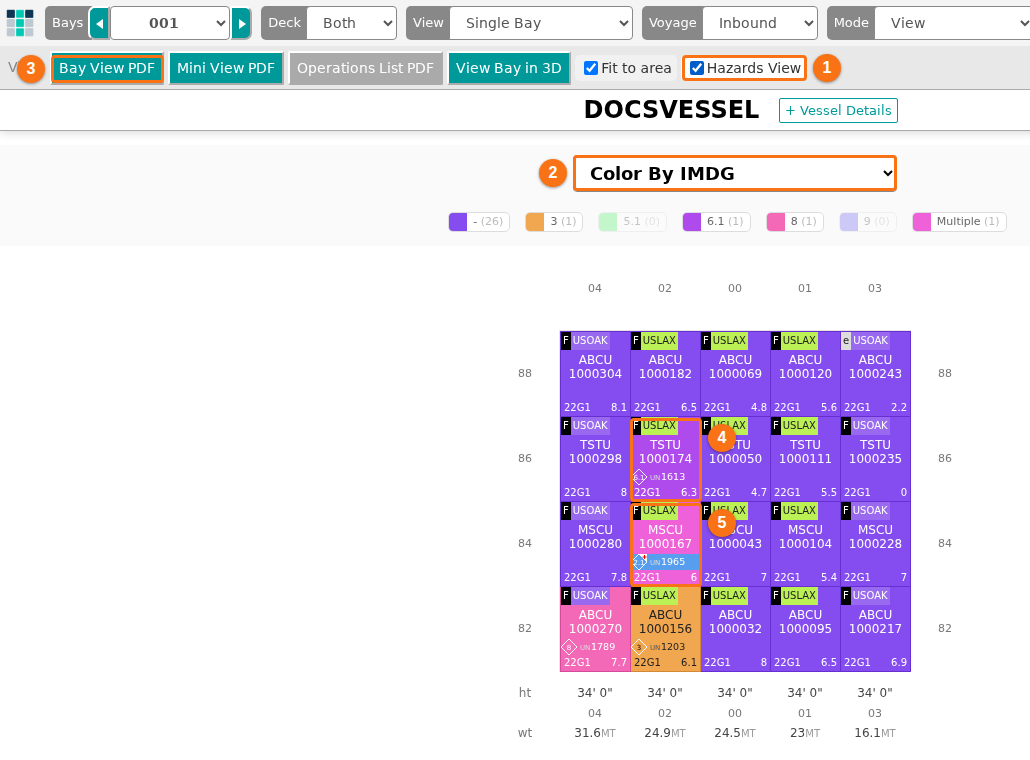Click Mini View PDF button
The width and height of the screenshot is (1030, 760).
(226, 68)
